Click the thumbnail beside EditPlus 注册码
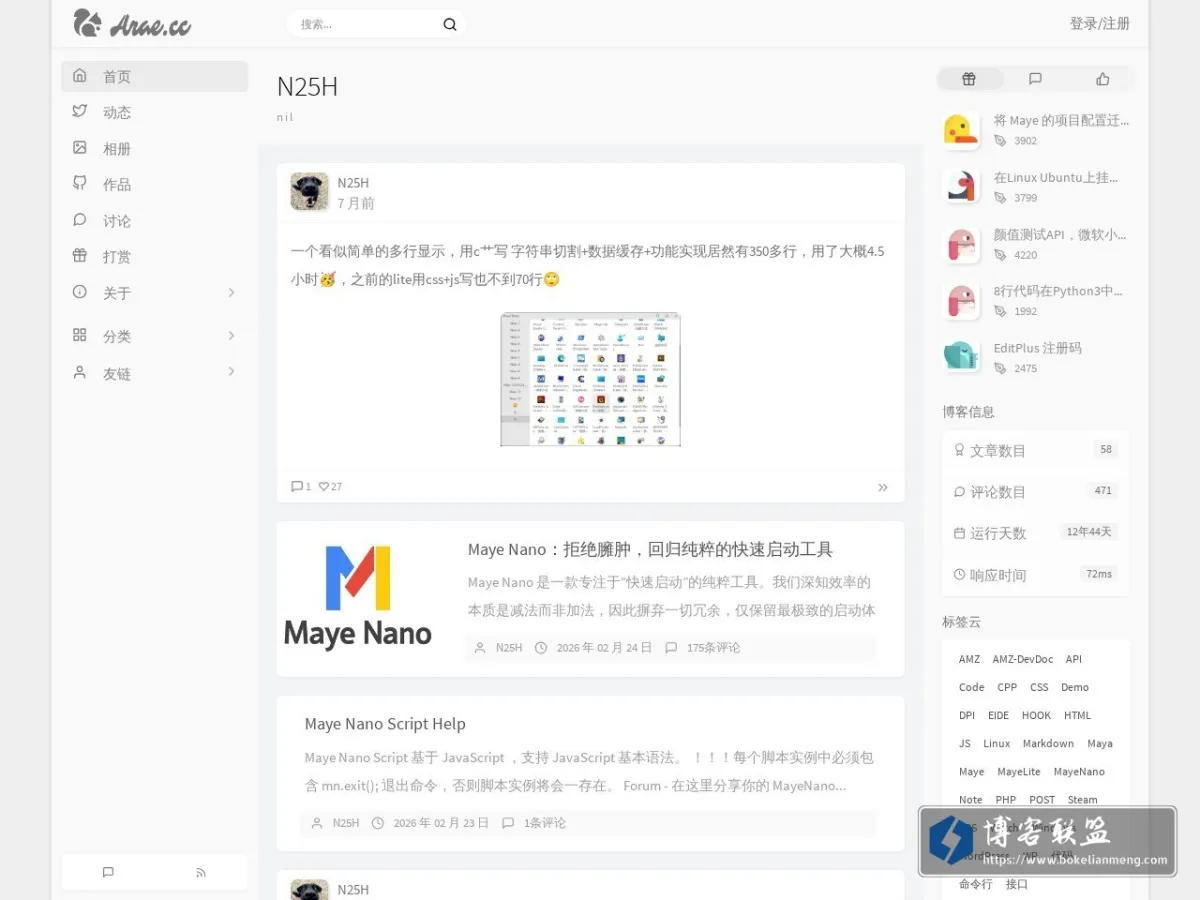Viewport: 1200px width, 900px height. 961,358
